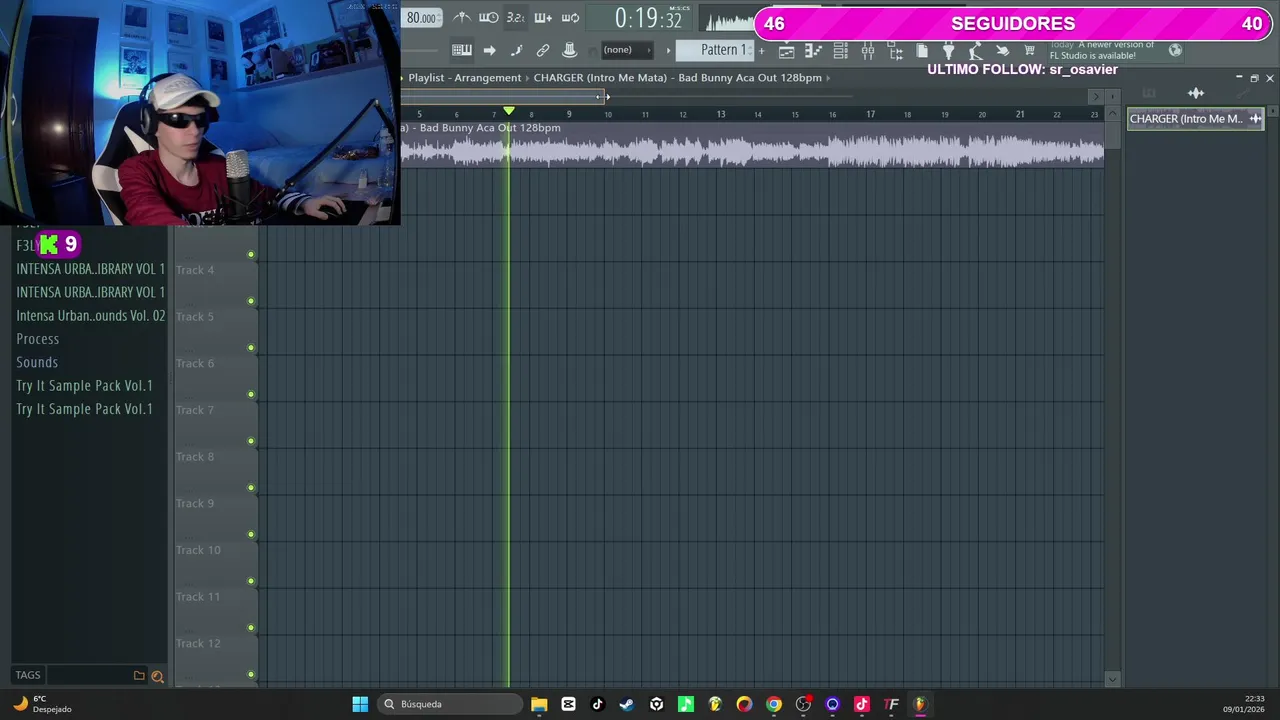
Task: Click Playlist in the breadcrumb title
Action: tap(426, 77)
